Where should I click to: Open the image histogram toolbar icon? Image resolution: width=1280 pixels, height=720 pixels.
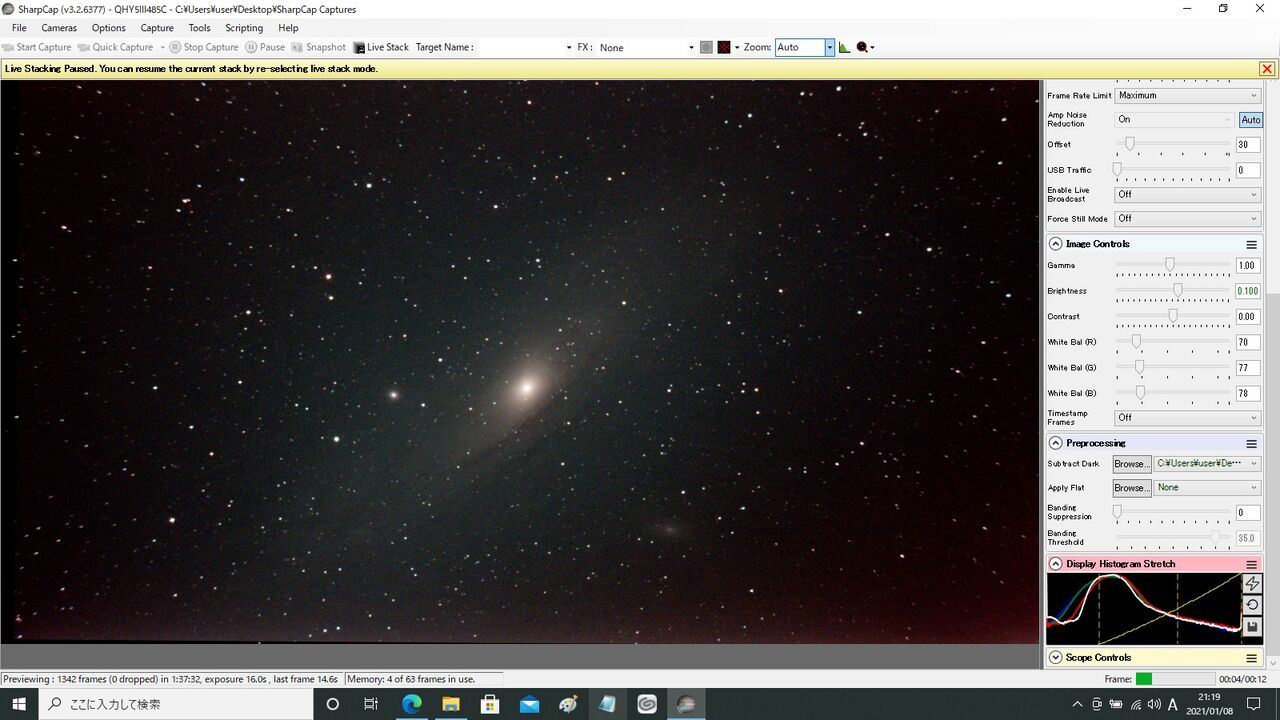[844, 47]
